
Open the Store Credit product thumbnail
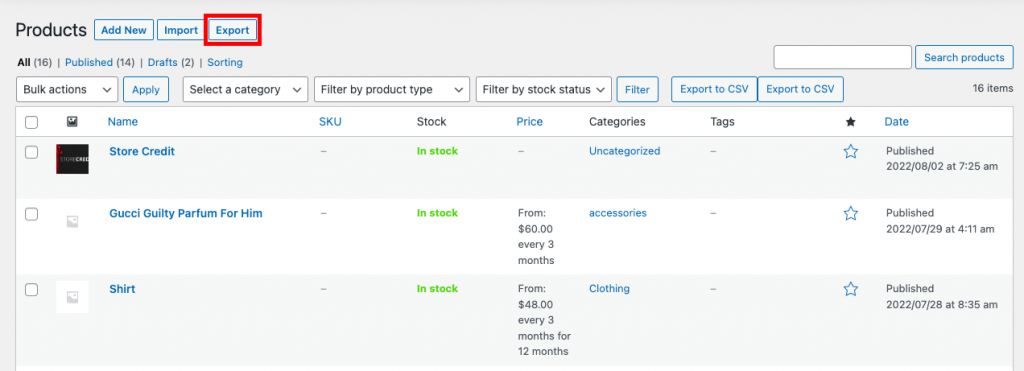(x=72, y=159)
